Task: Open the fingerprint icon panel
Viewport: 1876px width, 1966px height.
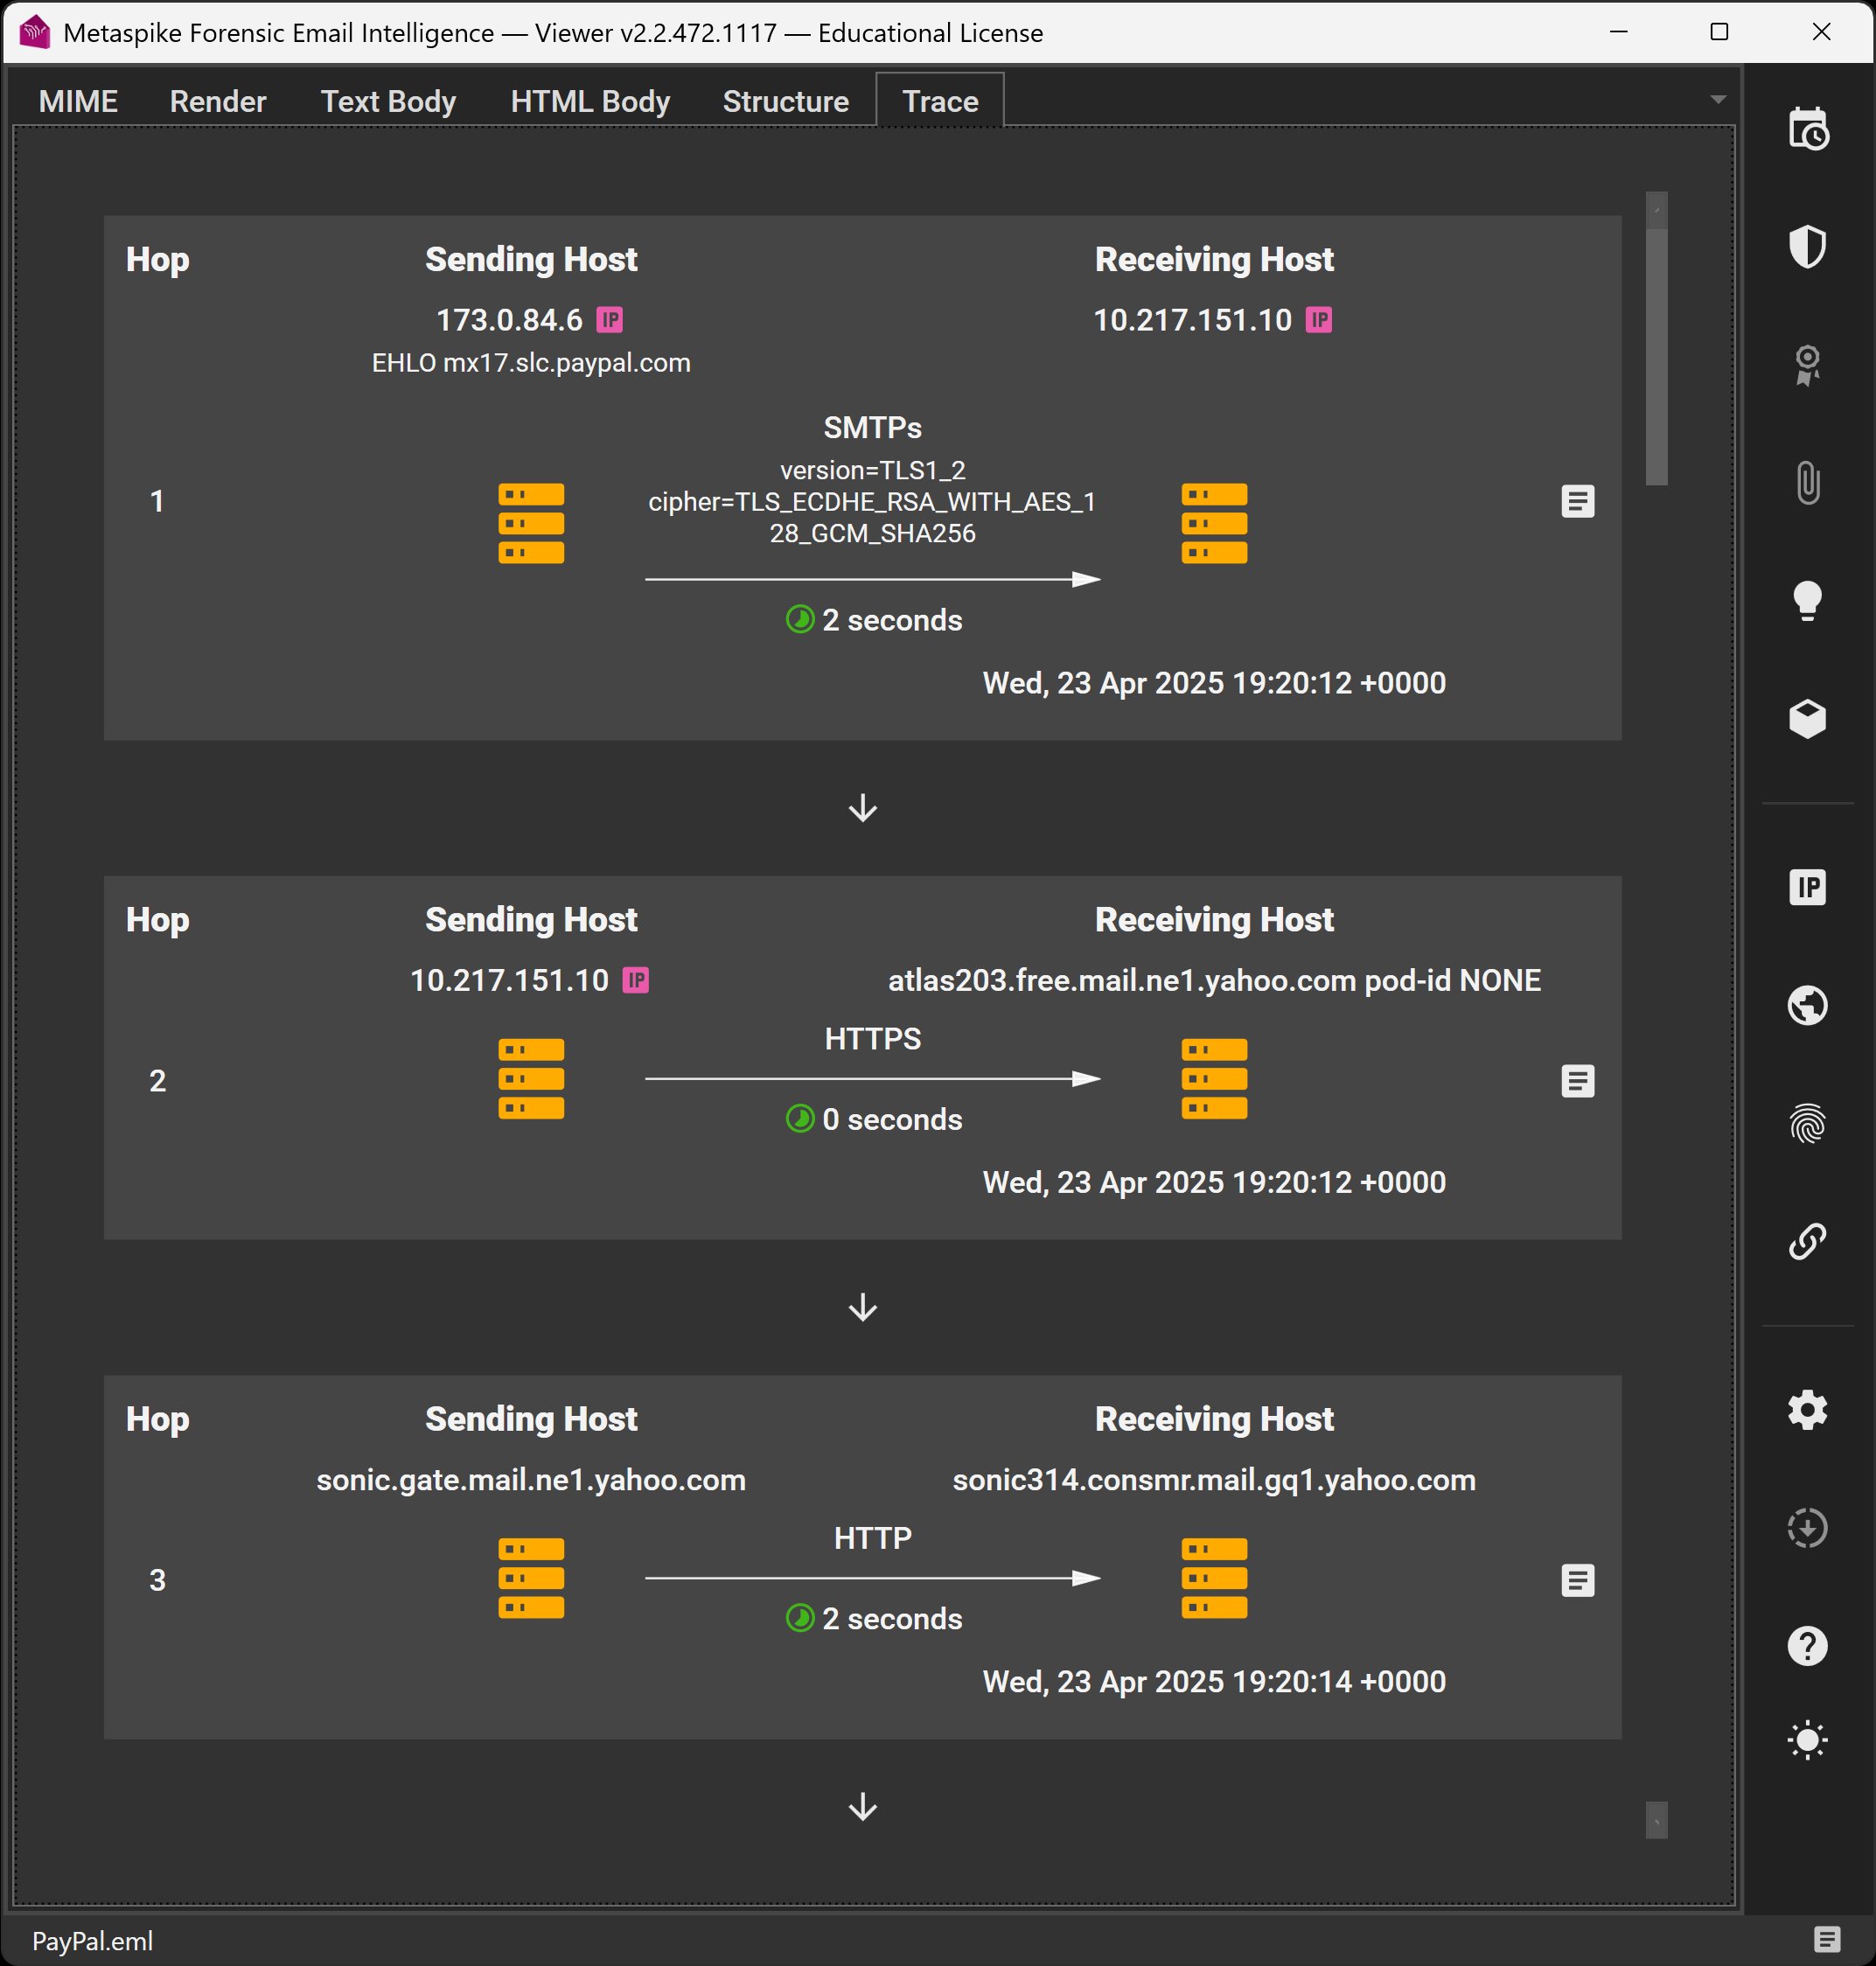Action: point(1807,1124)
